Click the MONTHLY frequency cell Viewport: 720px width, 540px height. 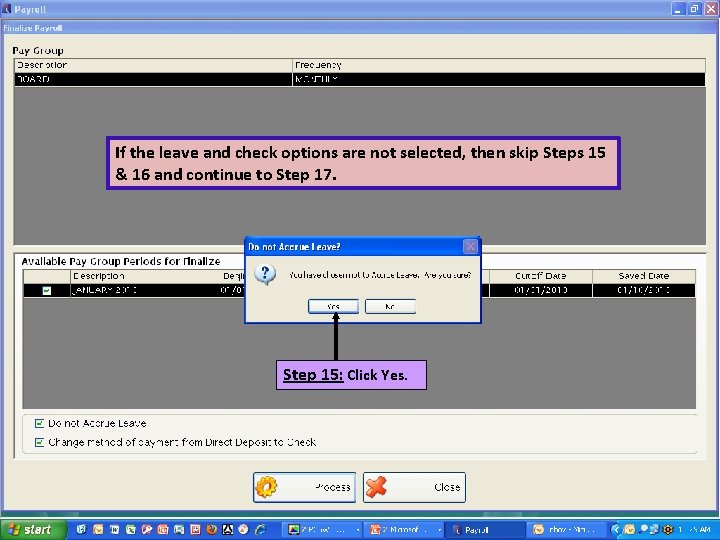pyautogui.click(x=499, y=79)
